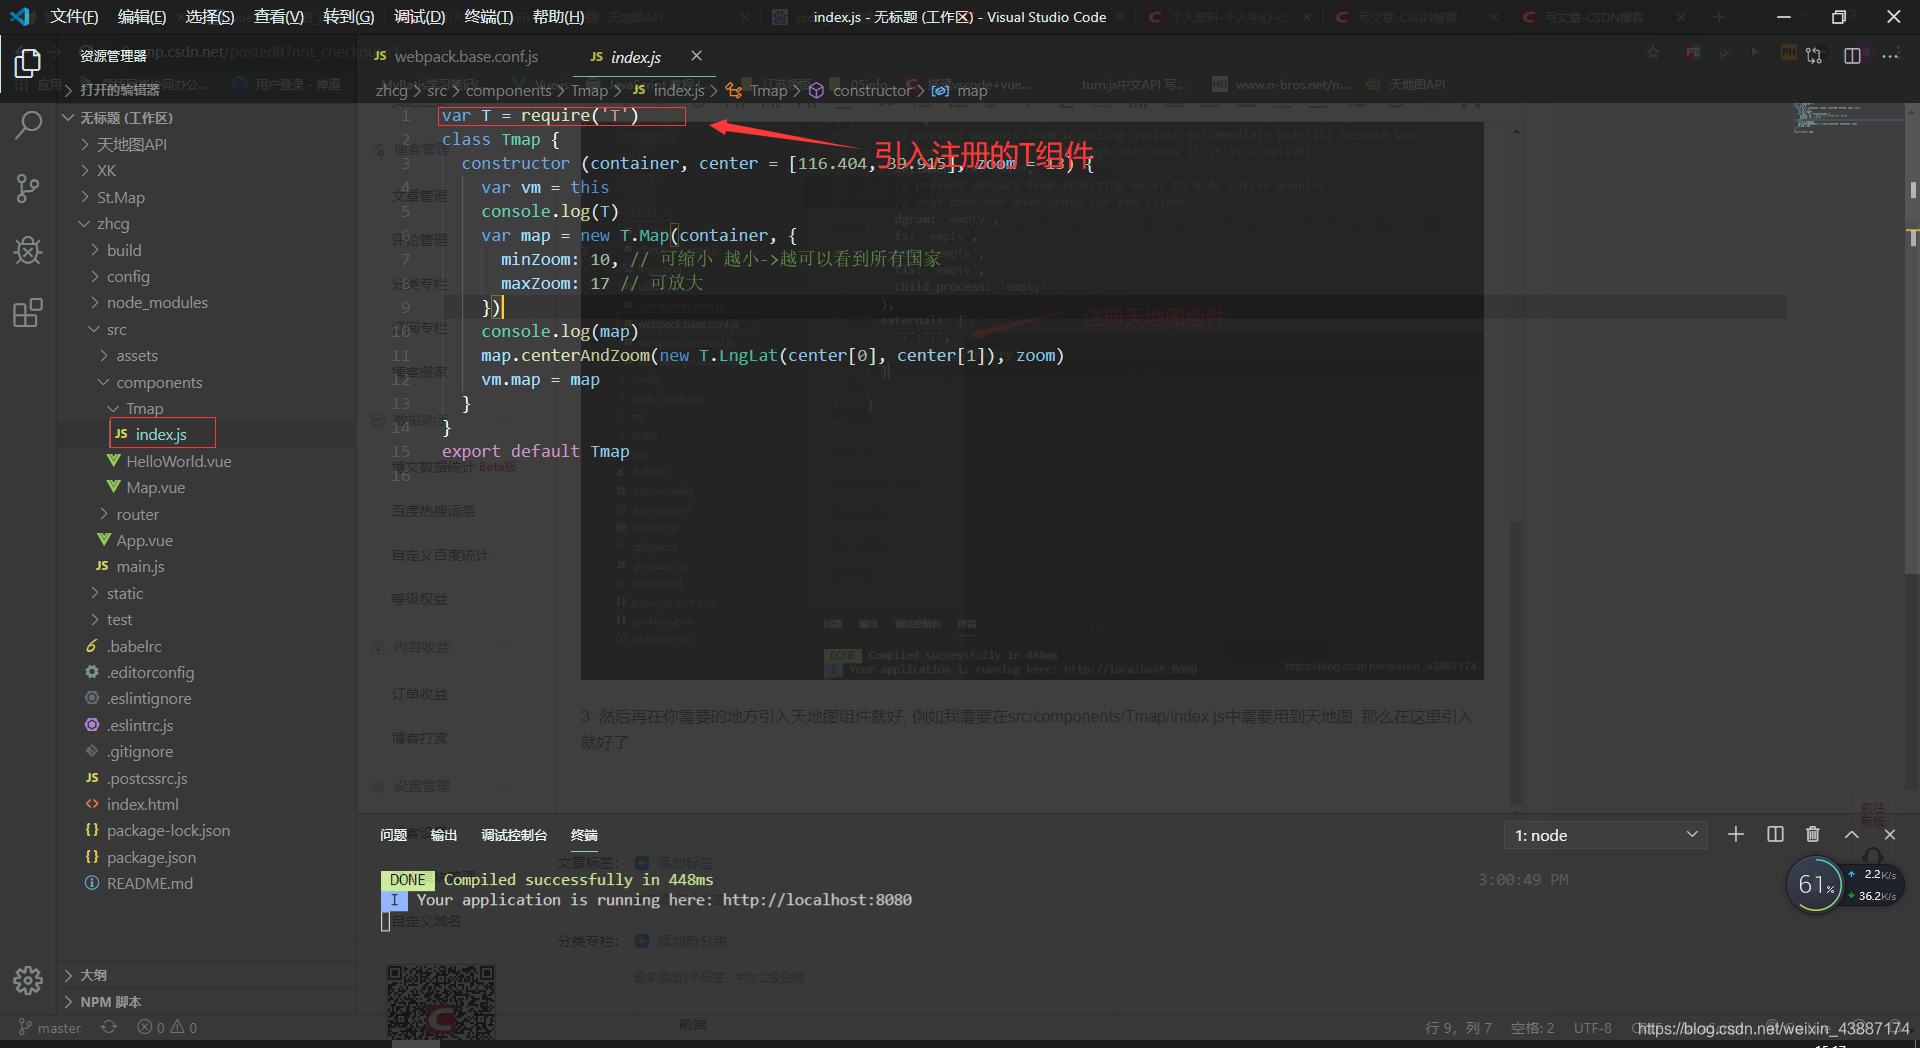Switch to the 调试控制台 panel tab
Viewport: 1920px width, 1048px height.
[x=513, y=835]
